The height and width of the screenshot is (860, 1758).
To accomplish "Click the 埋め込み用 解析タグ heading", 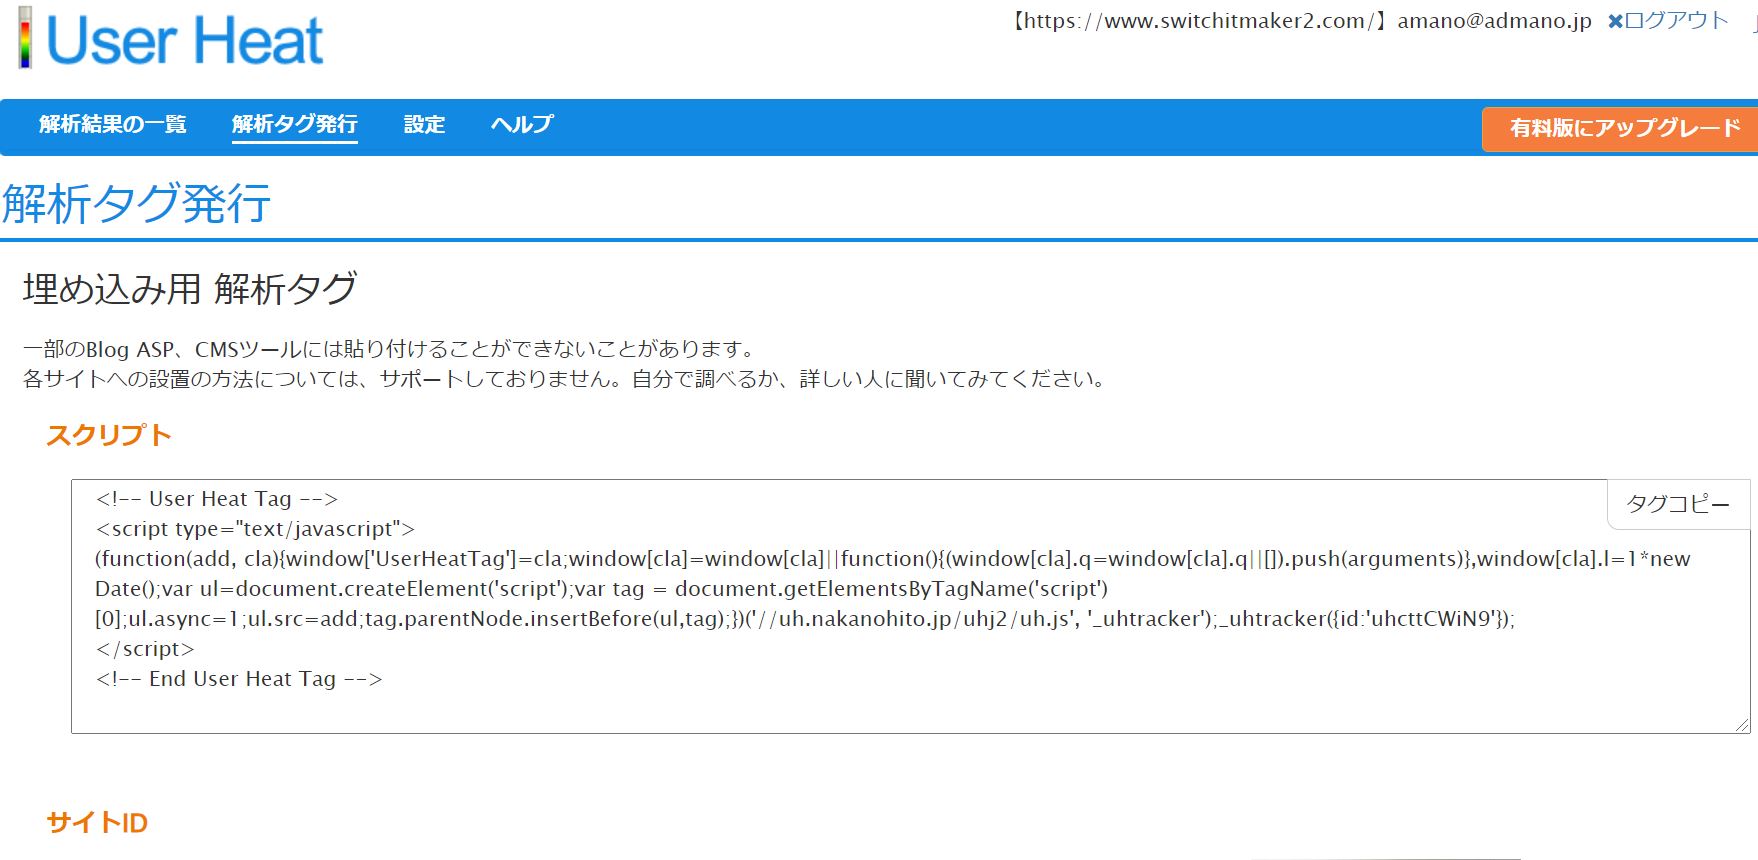I will 190,289.
